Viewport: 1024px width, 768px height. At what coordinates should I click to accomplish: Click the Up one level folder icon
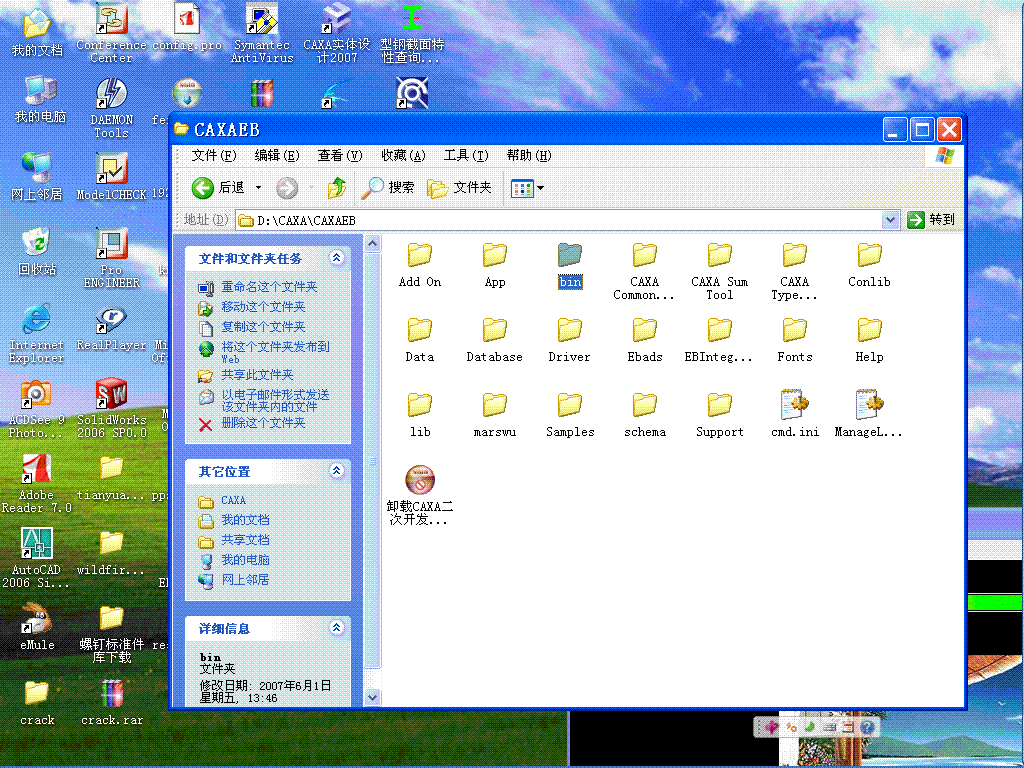[x=337, y=187]
